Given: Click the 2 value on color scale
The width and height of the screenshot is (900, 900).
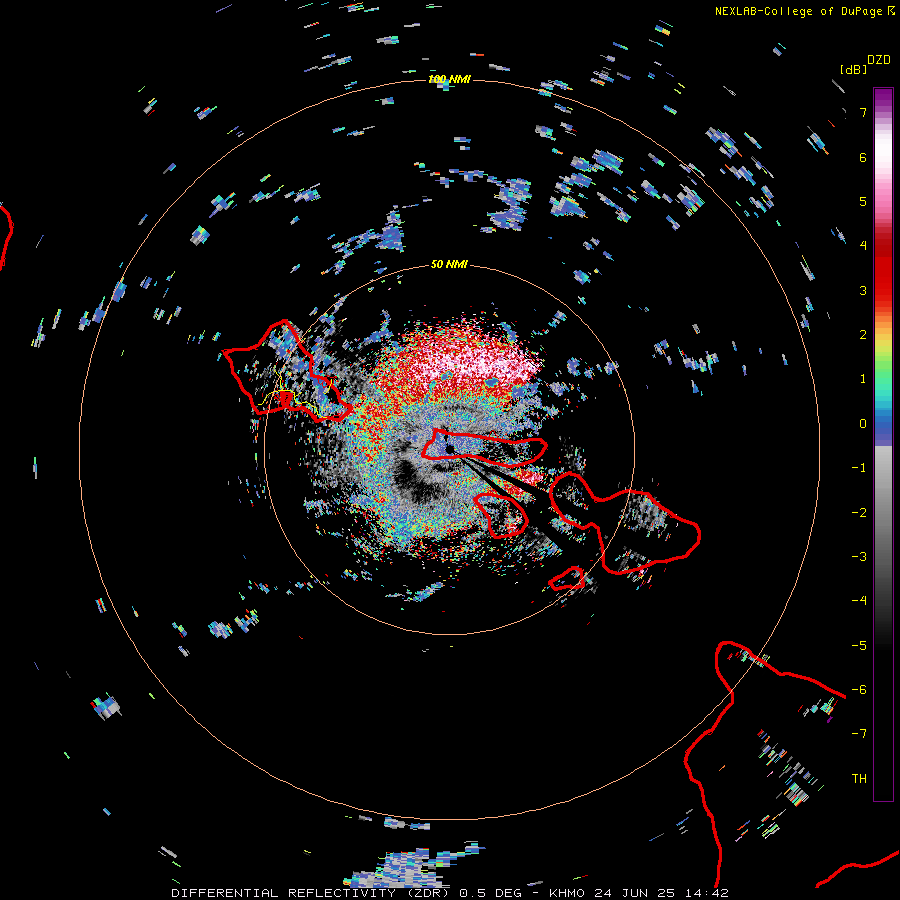Looking at the screenshot, I should (x=863, y=335).
